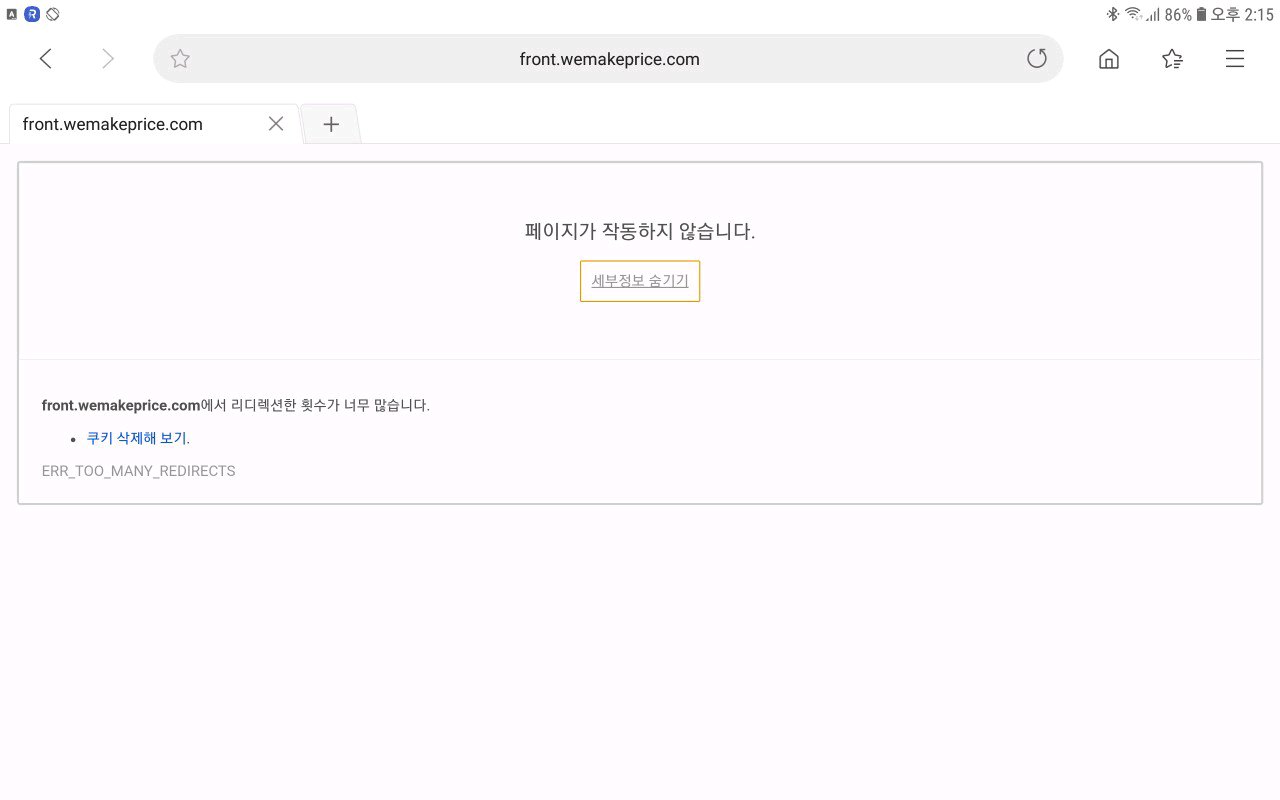Go back with the back arrow

pos(46,59)
